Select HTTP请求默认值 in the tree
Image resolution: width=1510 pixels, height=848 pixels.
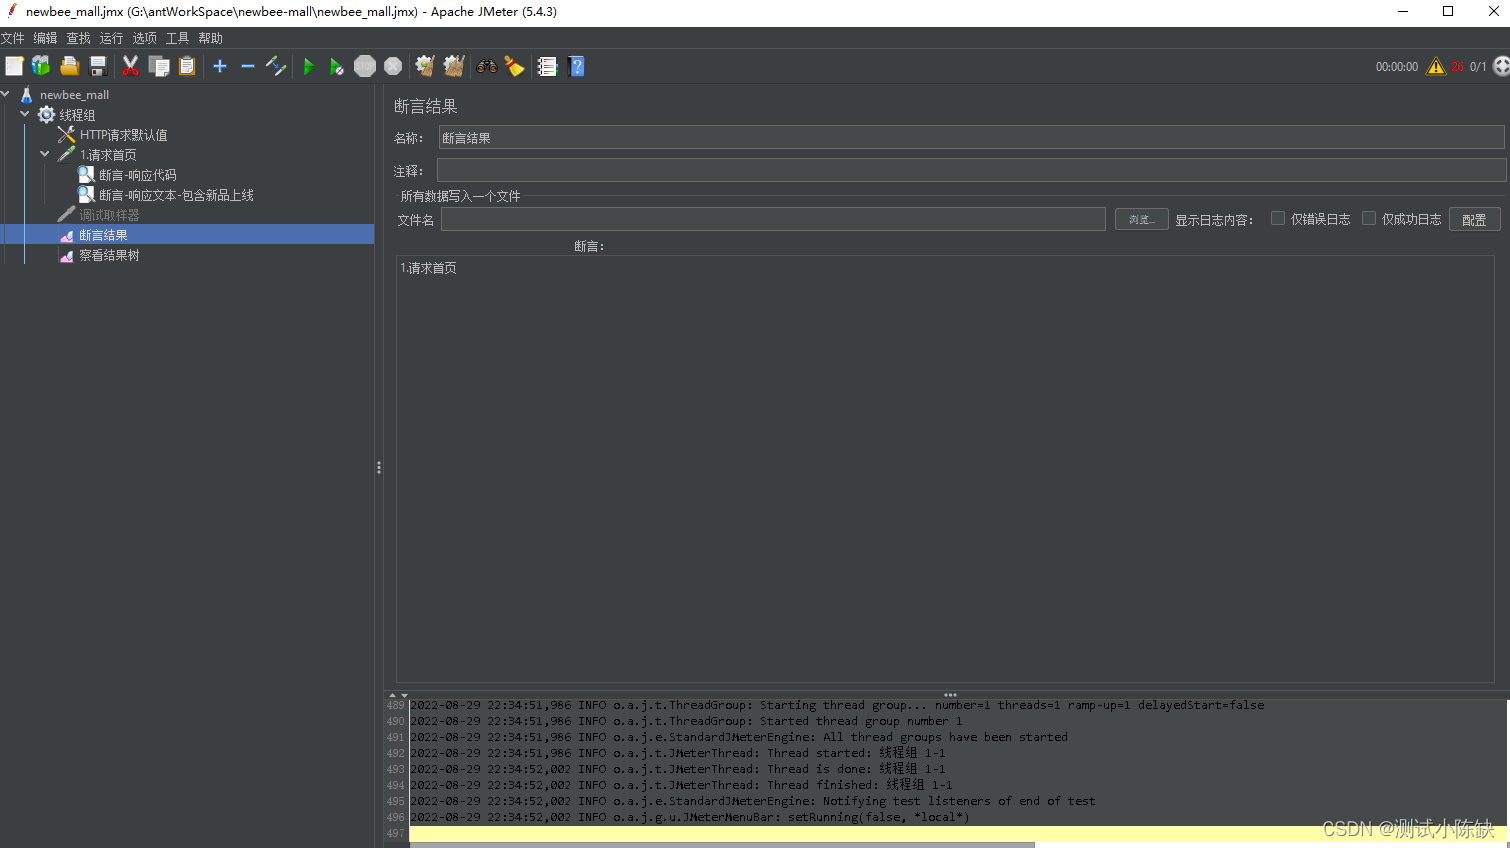[x=123, y=135]
